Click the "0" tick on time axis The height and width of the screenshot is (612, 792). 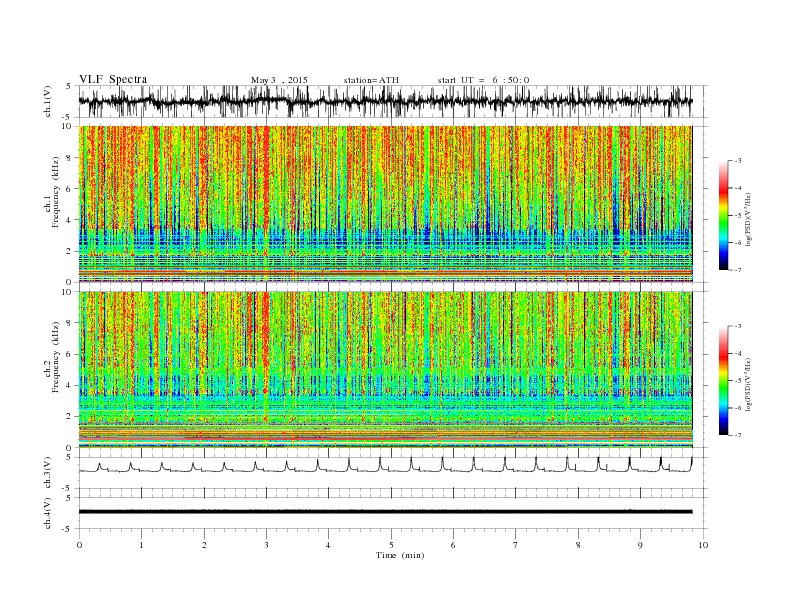(x=79, y=545)
